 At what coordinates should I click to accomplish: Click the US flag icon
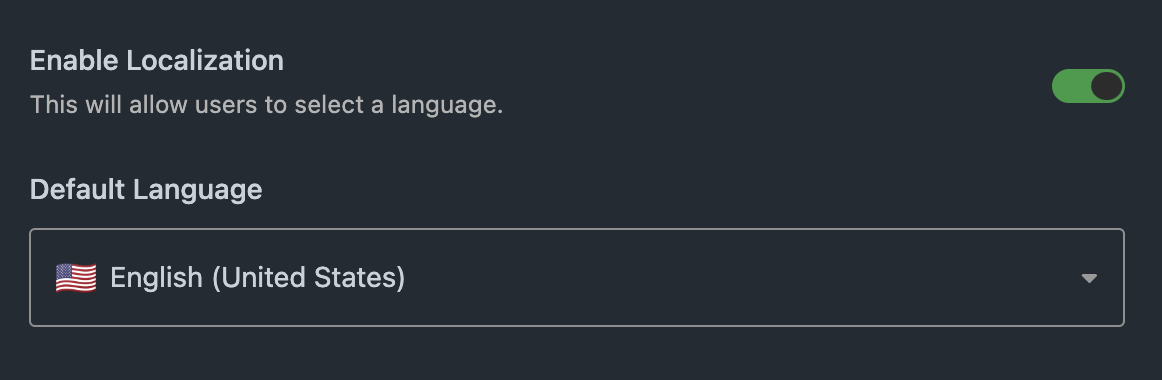(x=76, y=278)
